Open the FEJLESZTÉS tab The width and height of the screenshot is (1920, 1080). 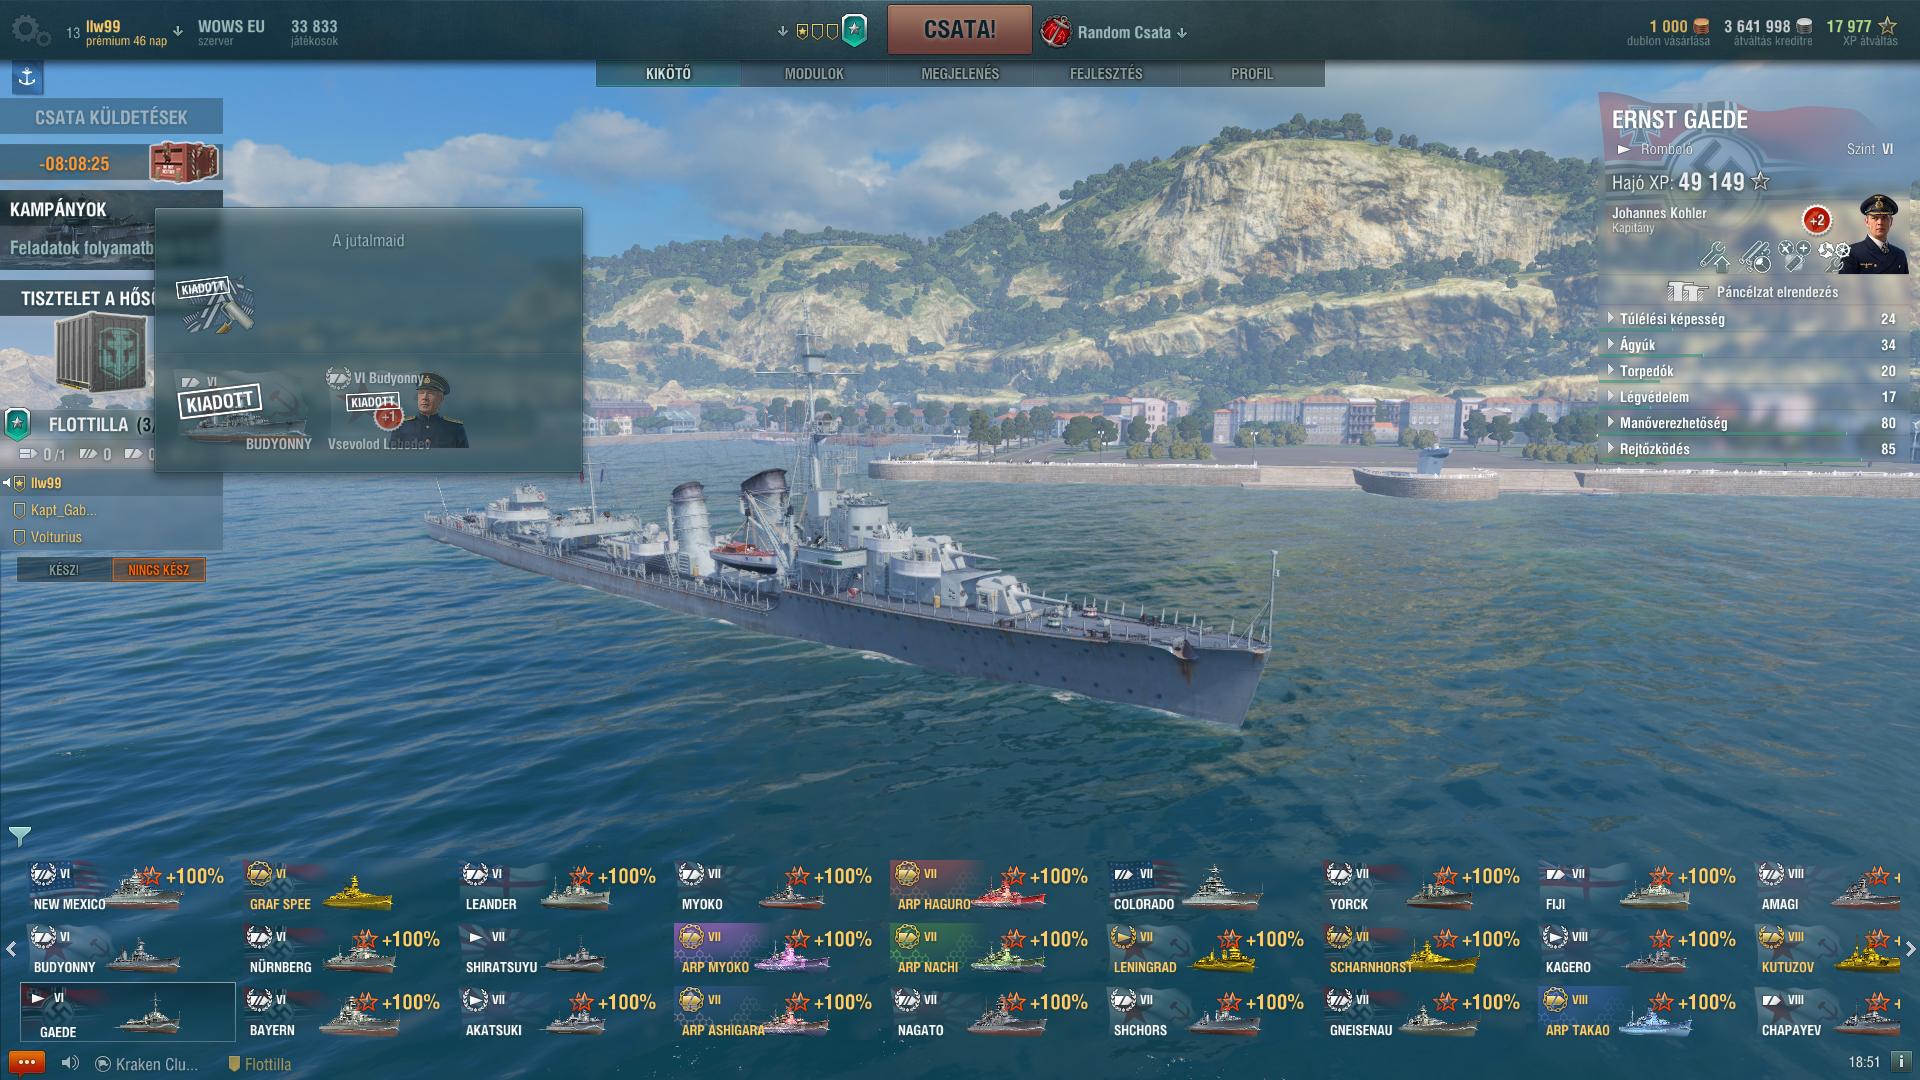pos(1106,74)
